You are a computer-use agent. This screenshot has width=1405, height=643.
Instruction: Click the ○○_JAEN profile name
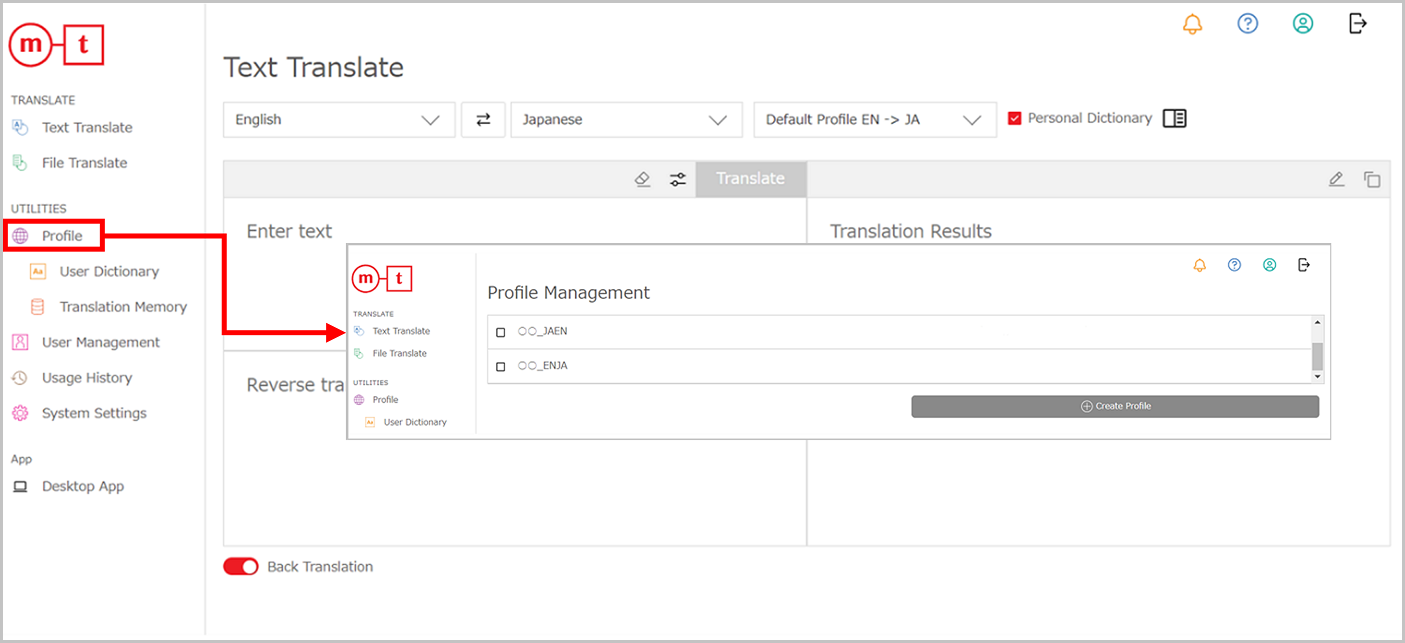[x=543, y=331]
